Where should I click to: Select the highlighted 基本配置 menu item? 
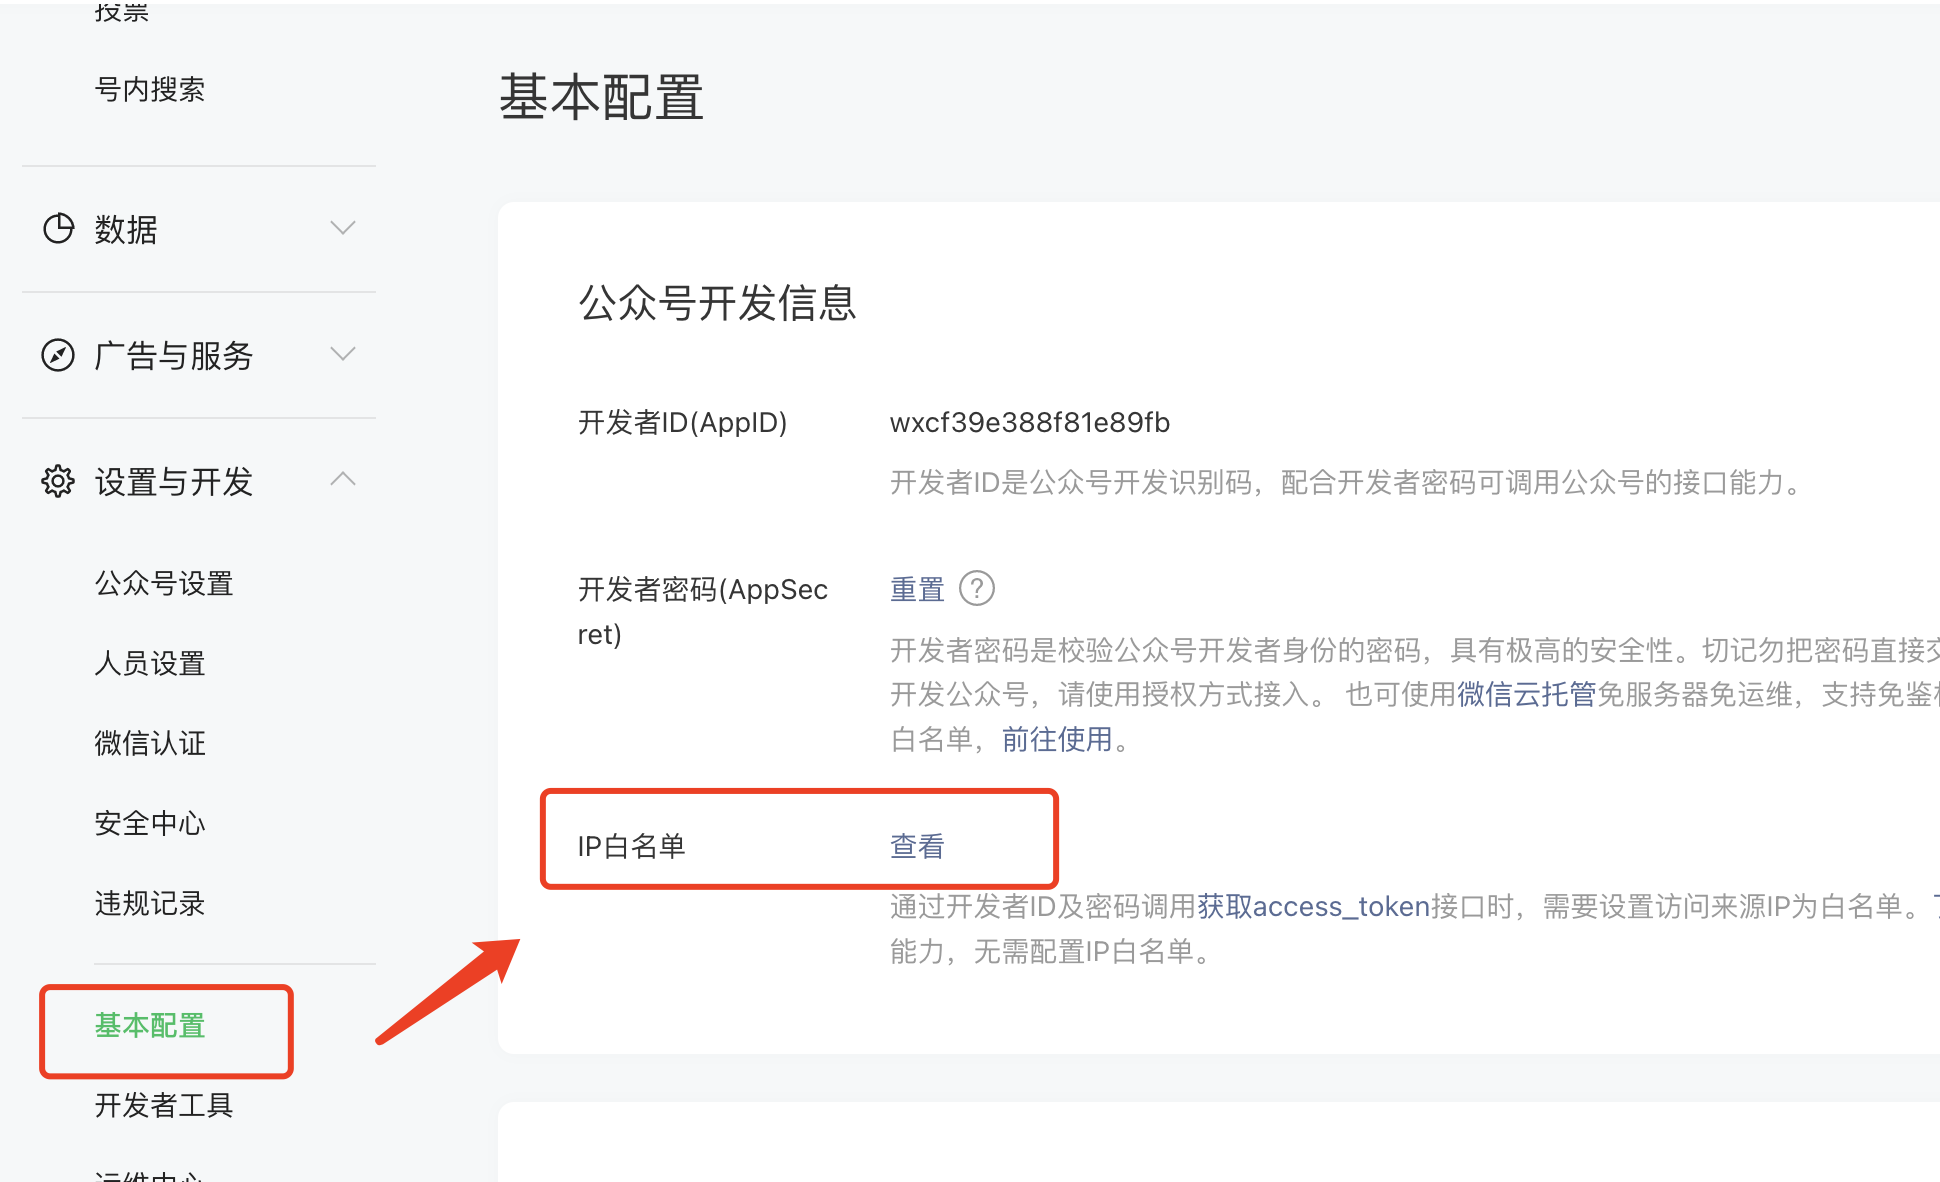[x=150, y=1026]
